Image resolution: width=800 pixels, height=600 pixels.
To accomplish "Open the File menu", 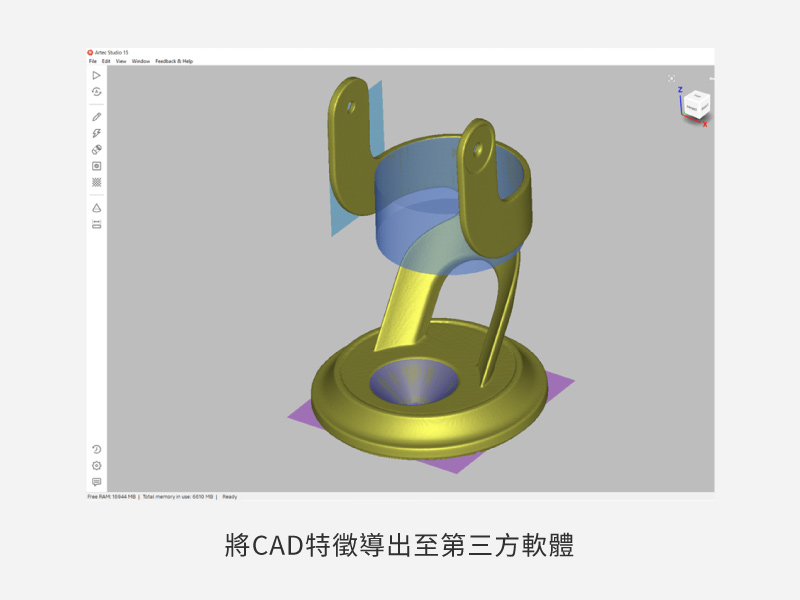I will (x=93, y=60).
